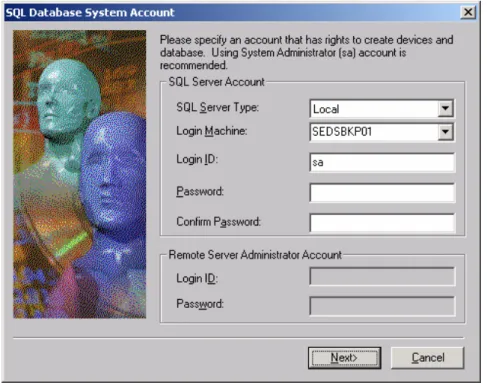487x383 pixels.
Task: Click the SQL Server Type label
Action: coord(217,108)
